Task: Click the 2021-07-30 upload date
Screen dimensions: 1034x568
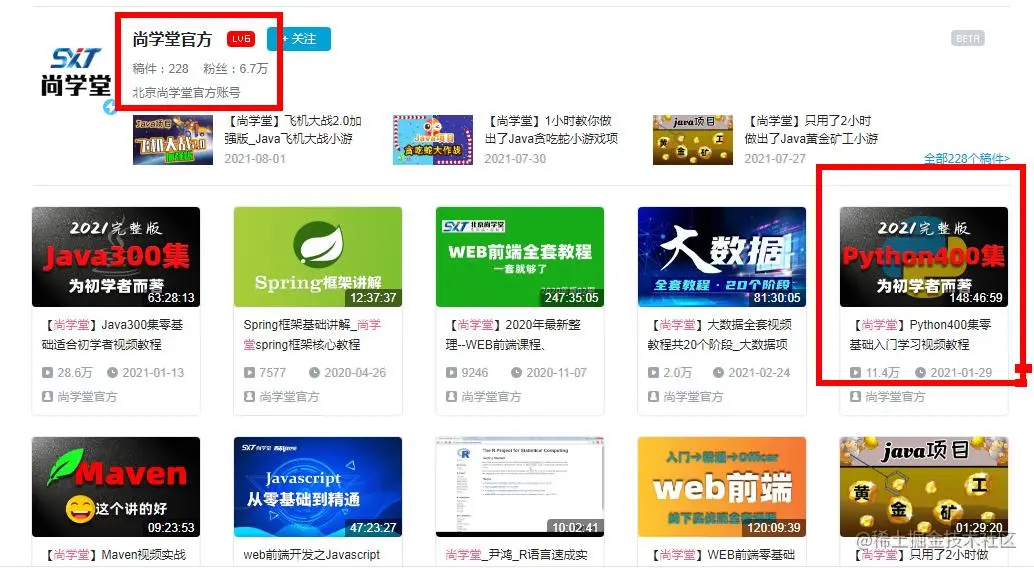Action: (515, 158)
